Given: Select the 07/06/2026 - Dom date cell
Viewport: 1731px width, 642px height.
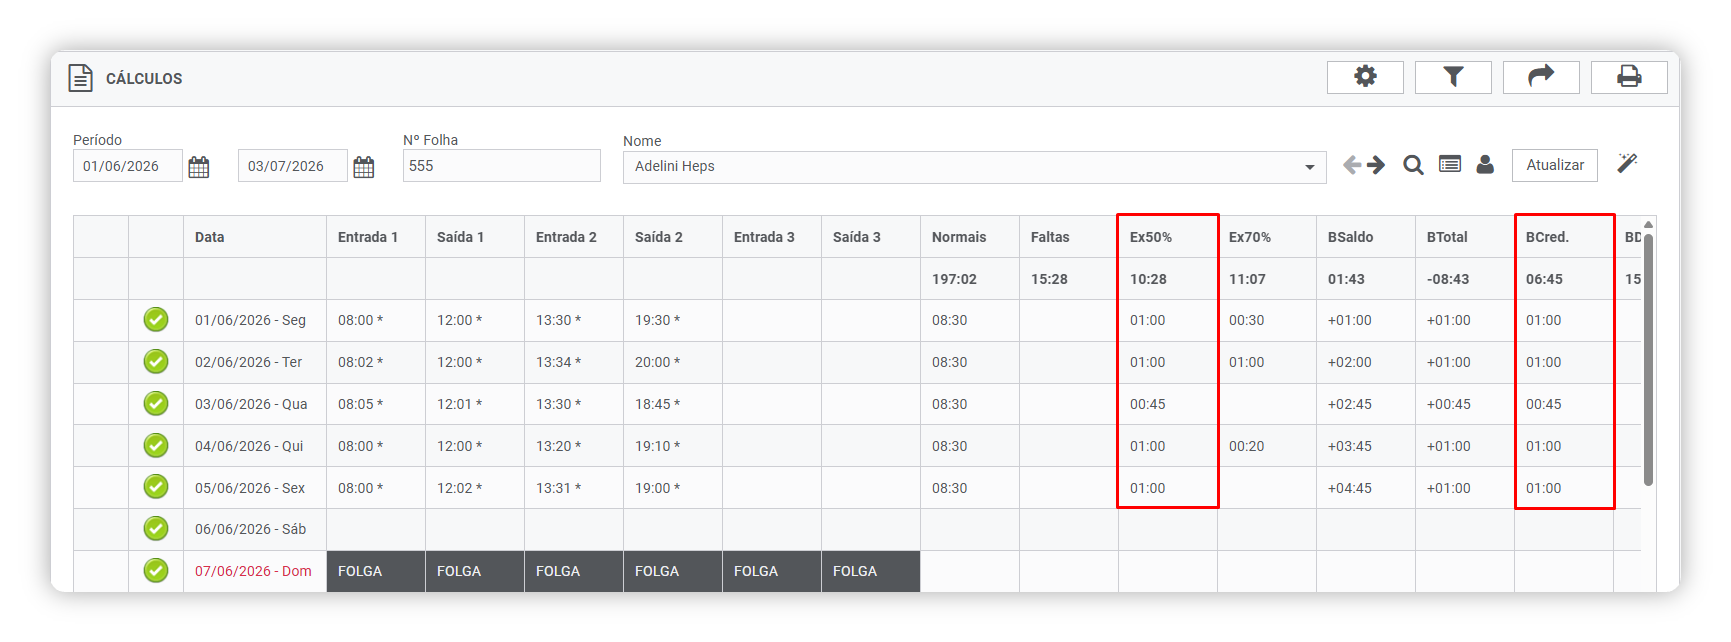Looking at the screenshot, I should click(x=255, y=571).
